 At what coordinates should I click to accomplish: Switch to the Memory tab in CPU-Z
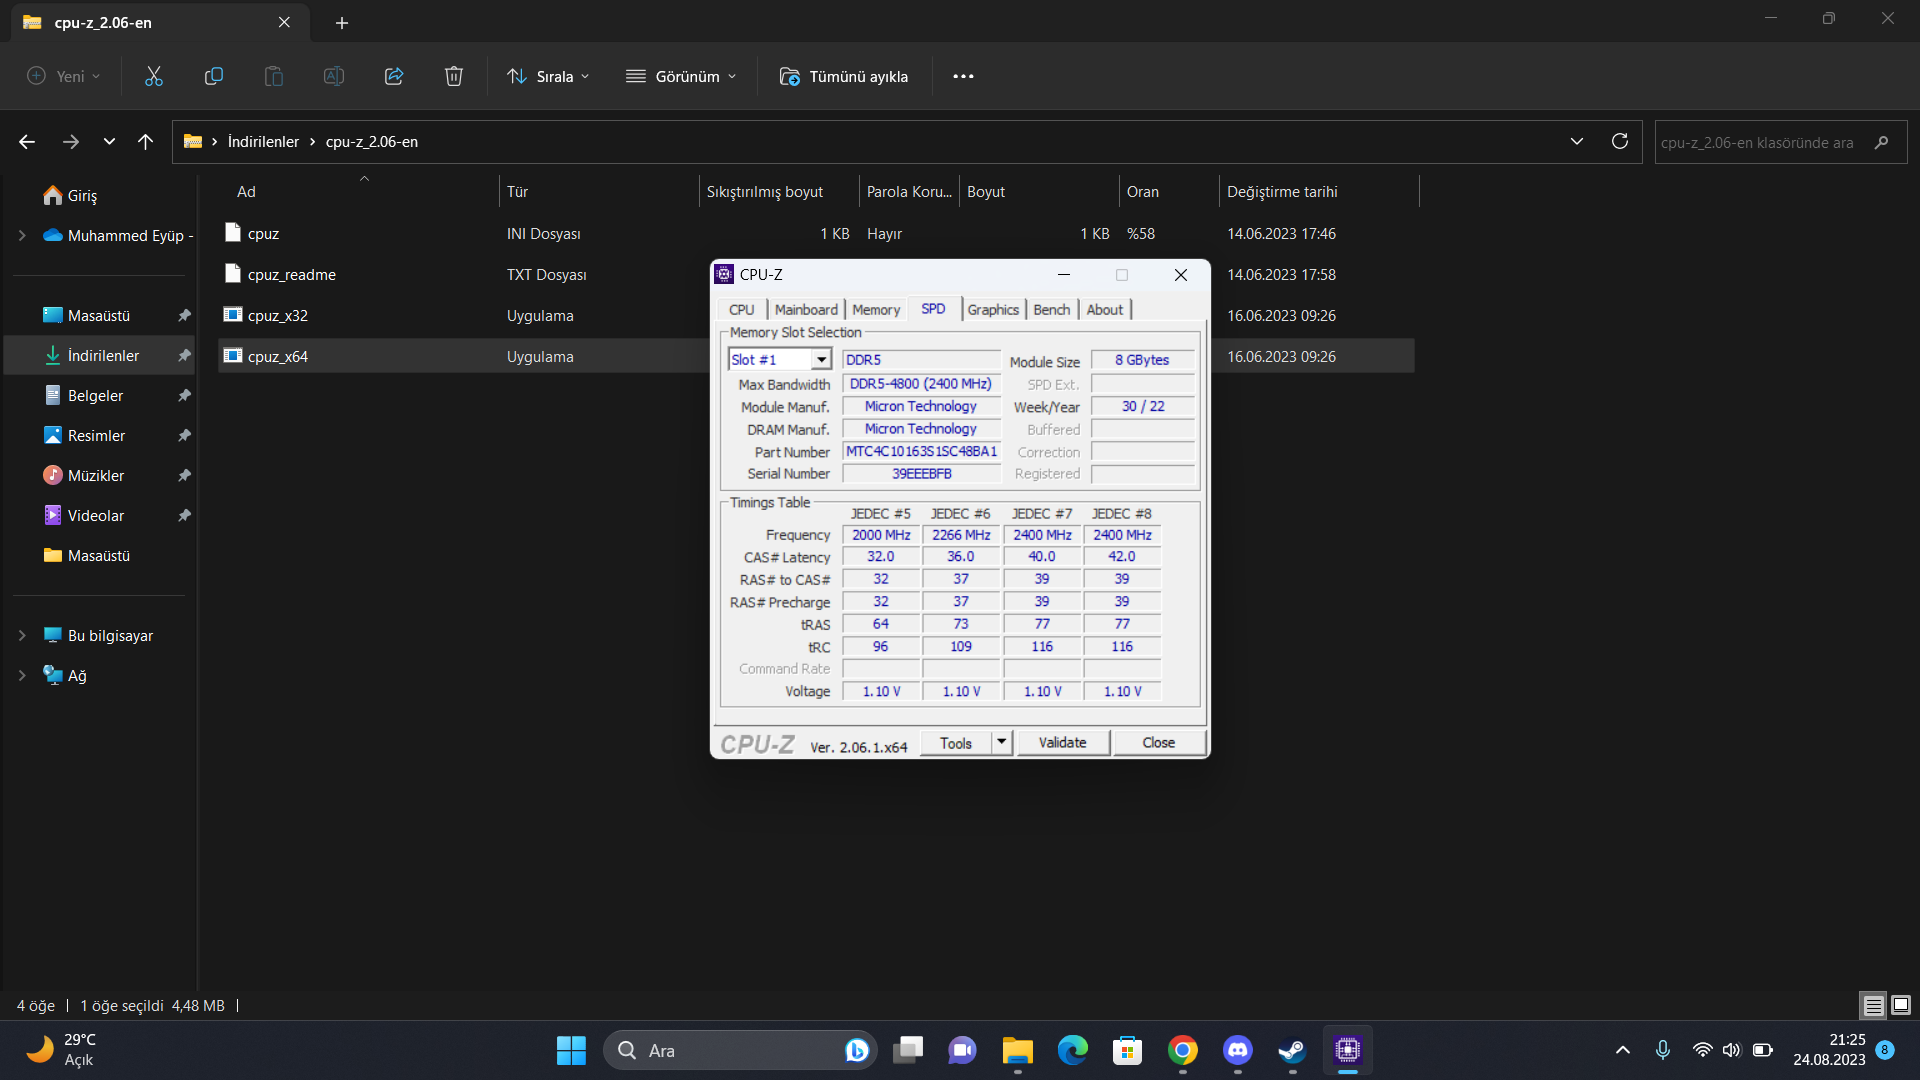pos(875,310)
